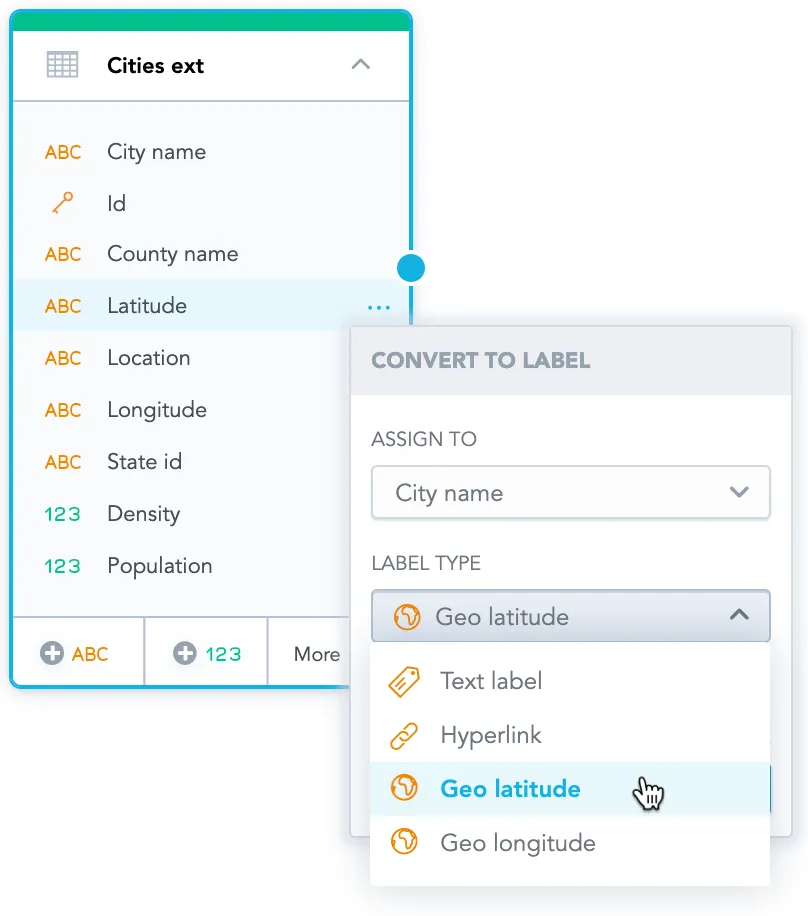Viewport: 808px width, 916px height.
Task: Click the add ABC text column button
Action: tap(78, 652)
